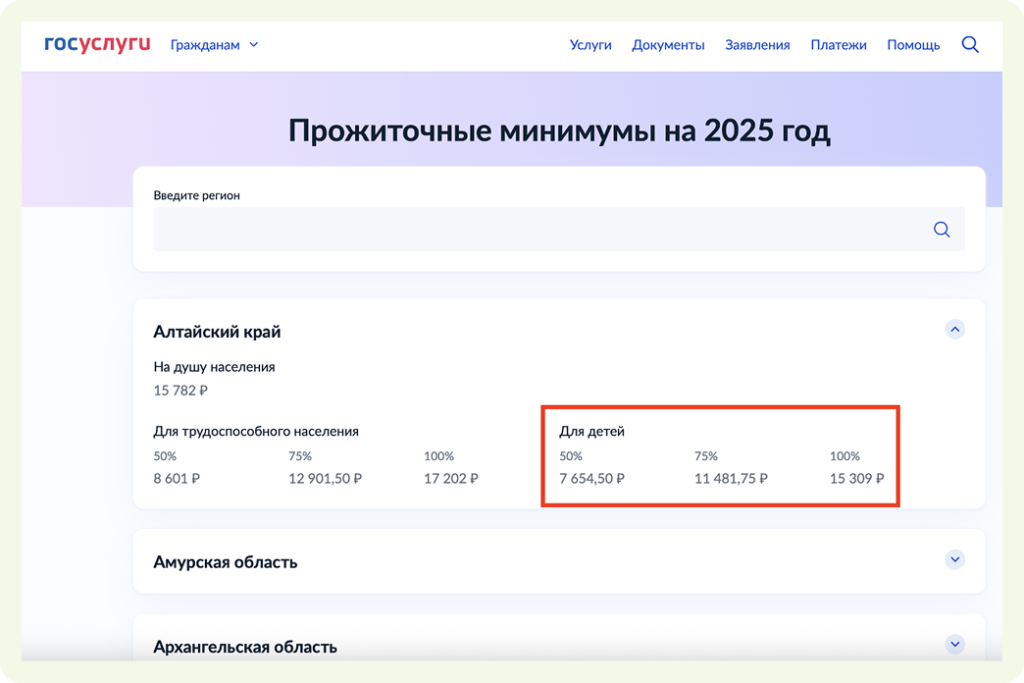
Task: Open site search via header magnifier icon
Action: pyautogui.click(x=969, y=45)
